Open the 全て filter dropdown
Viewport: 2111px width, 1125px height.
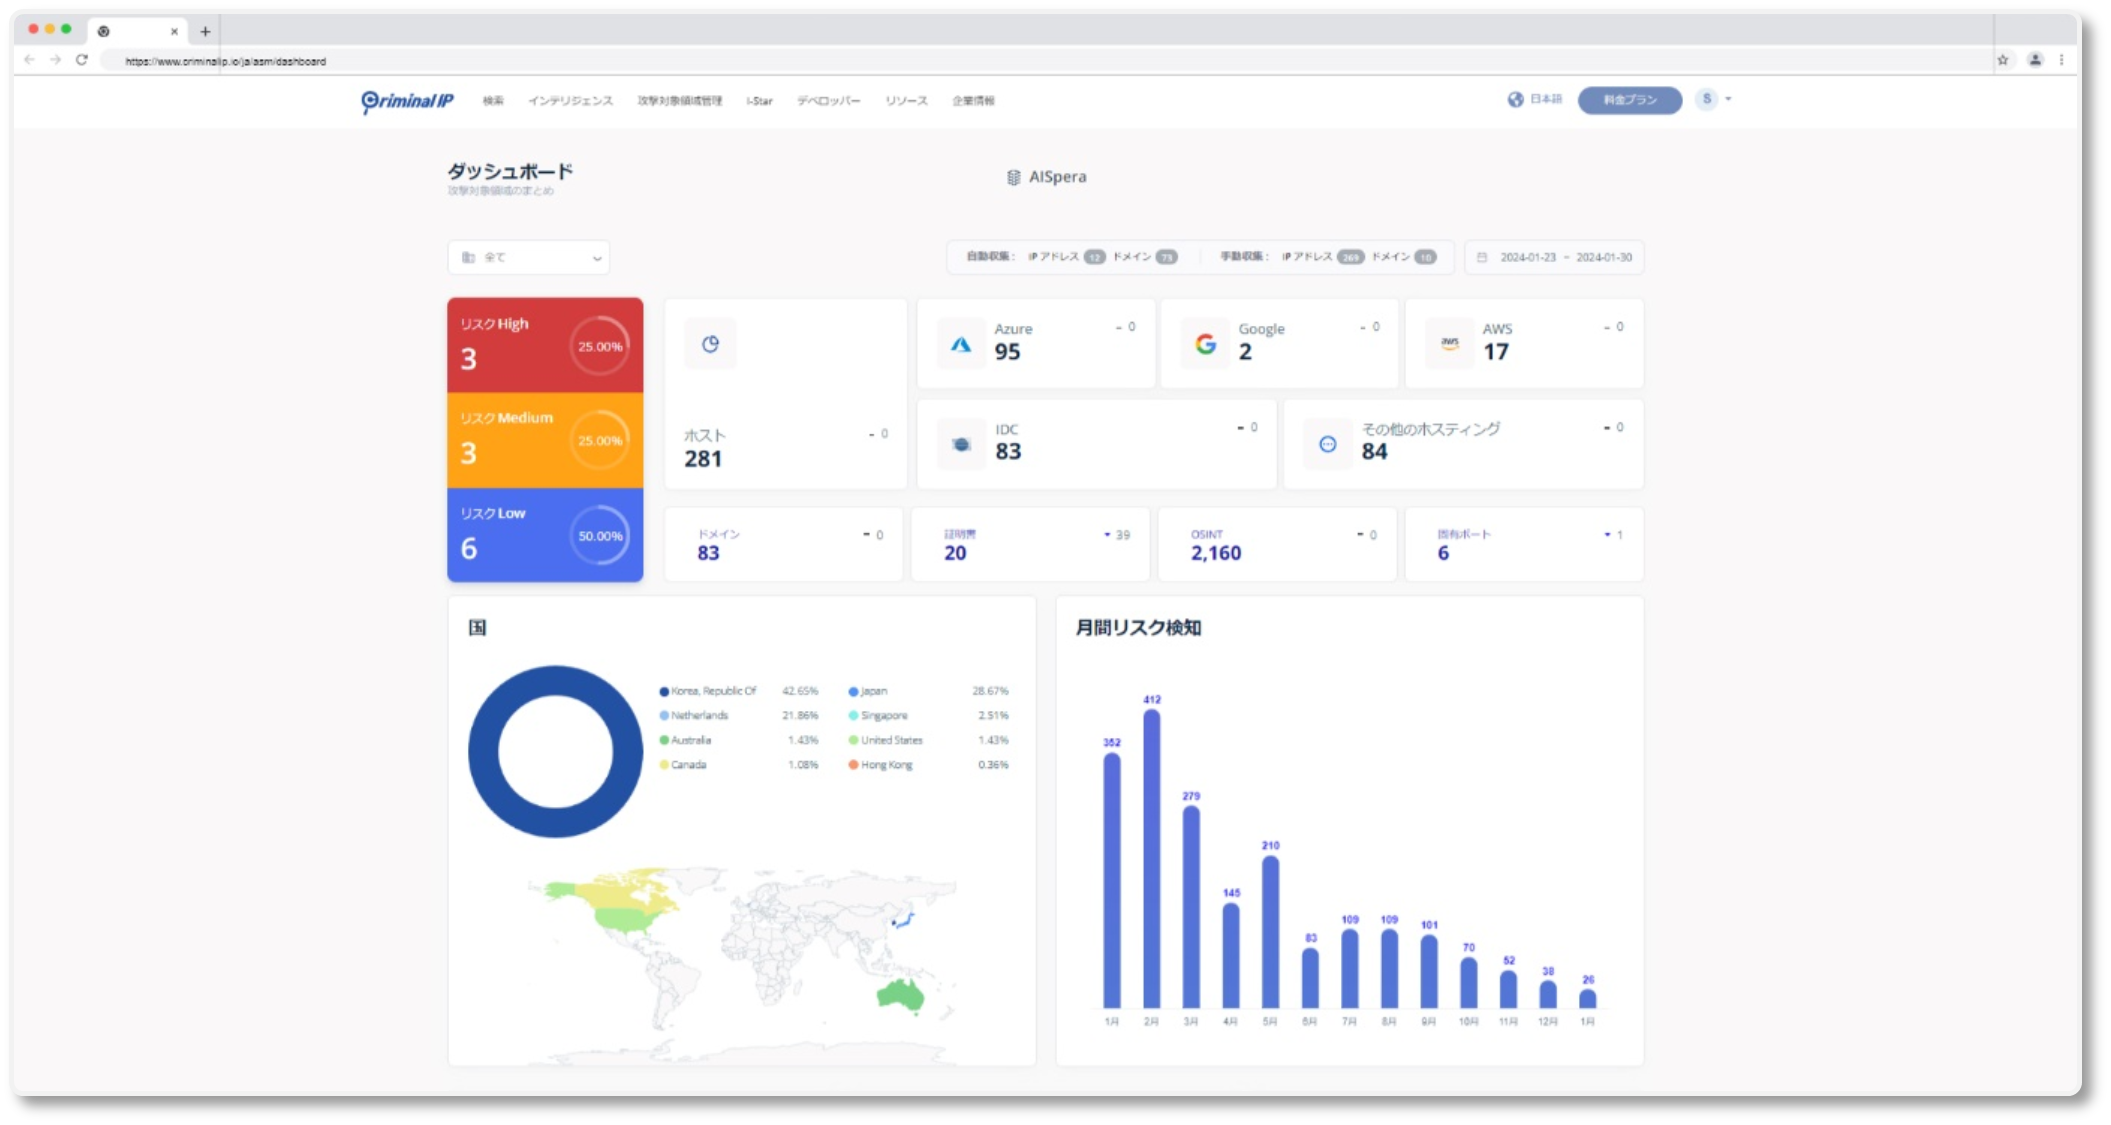[x=529, y=257]
